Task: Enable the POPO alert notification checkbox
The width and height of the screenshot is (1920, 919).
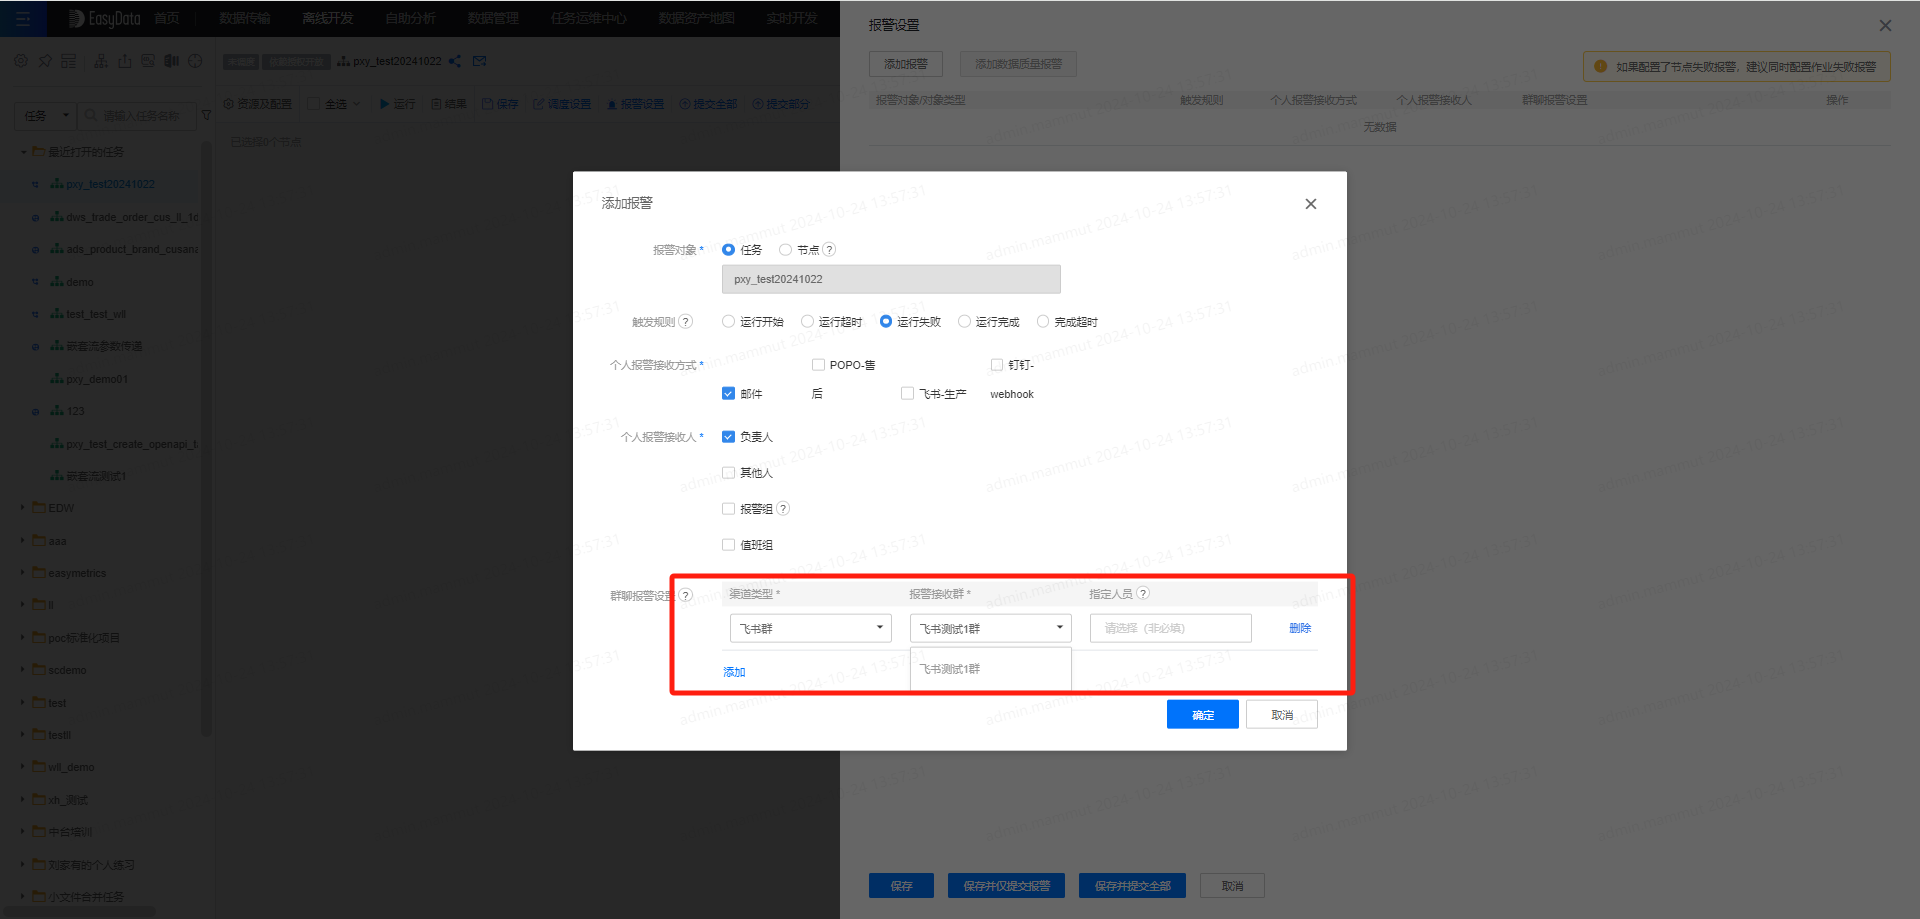Action: coord(817,364)
